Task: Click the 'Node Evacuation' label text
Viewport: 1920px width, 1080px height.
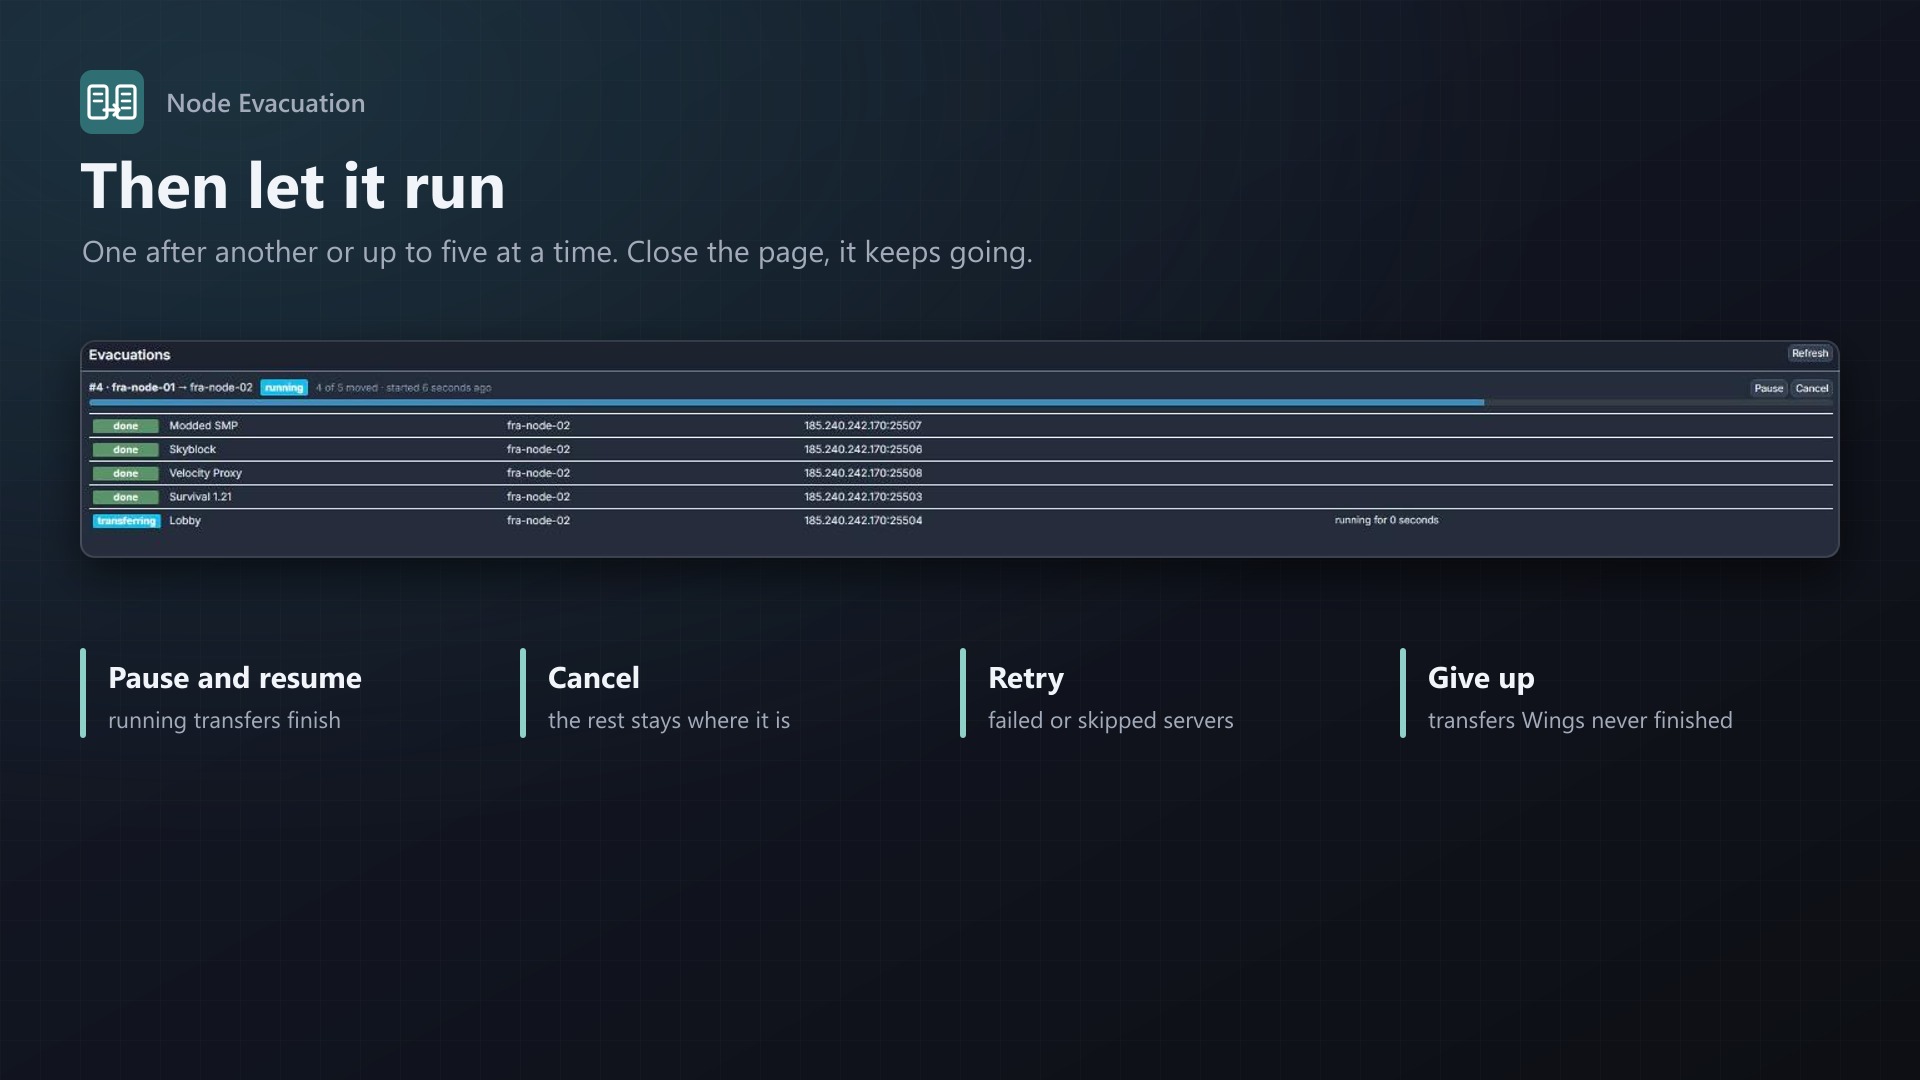Action: 265,103
